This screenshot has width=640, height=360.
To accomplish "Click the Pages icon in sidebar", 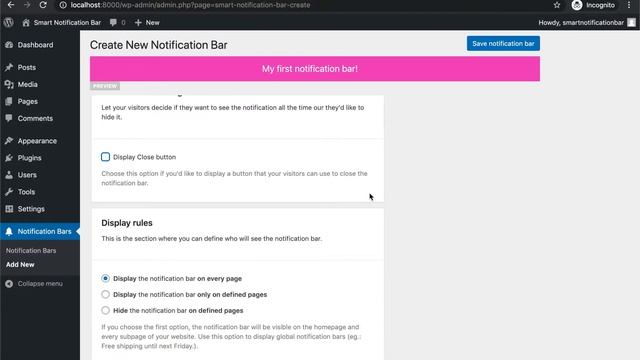I will coord(9,101).
